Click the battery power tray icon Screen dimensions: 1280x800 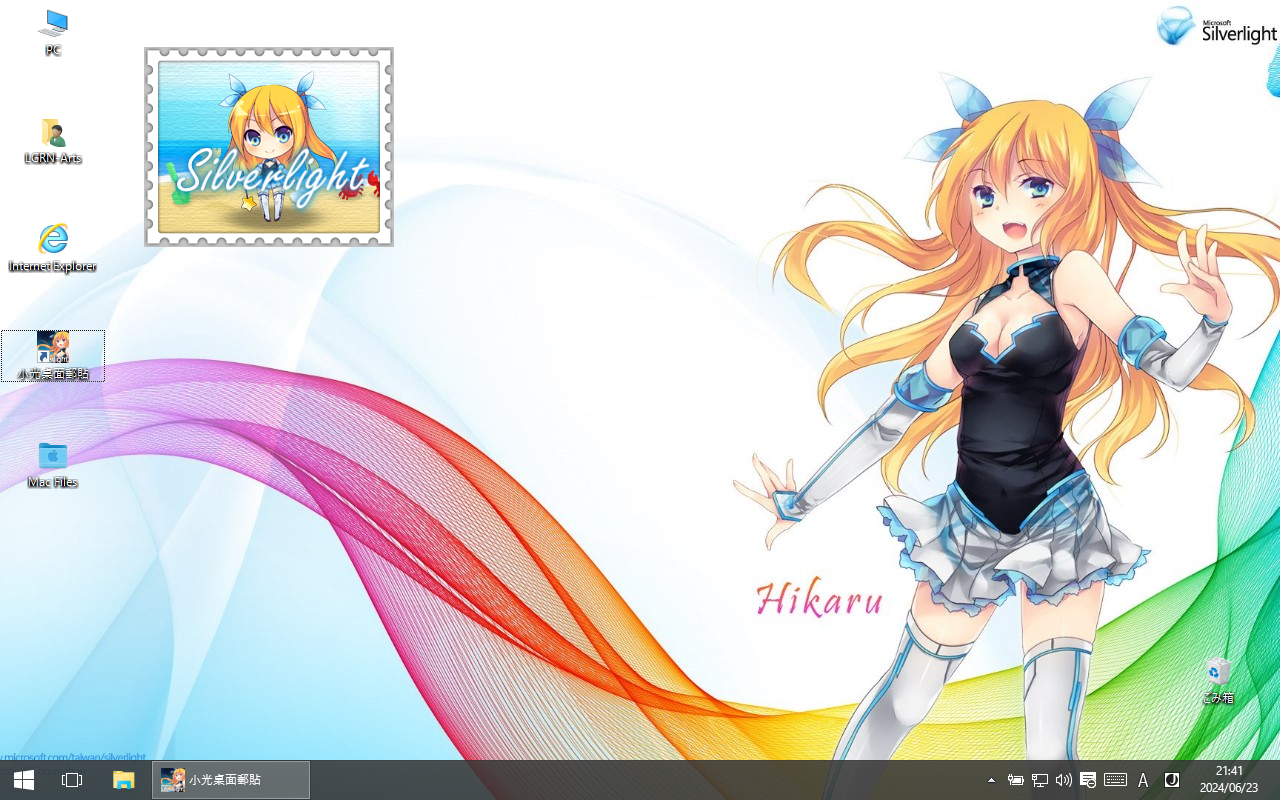click(x=1015, y=780)
